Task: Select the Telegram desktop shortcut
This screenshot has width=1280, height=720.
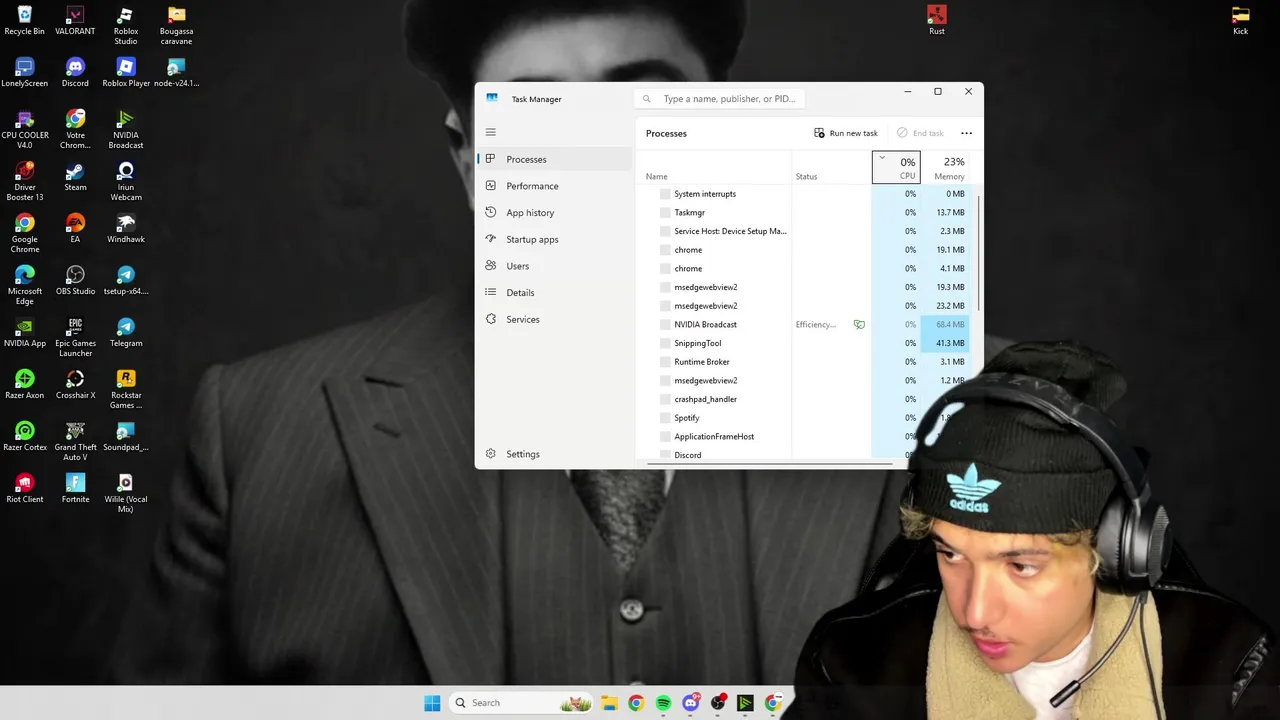Action: click(x=125, y=333)
